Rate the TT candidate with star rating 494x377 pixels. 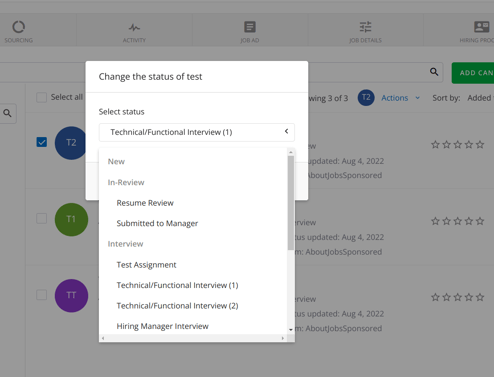pyautogui.click(x=457, y=297)
